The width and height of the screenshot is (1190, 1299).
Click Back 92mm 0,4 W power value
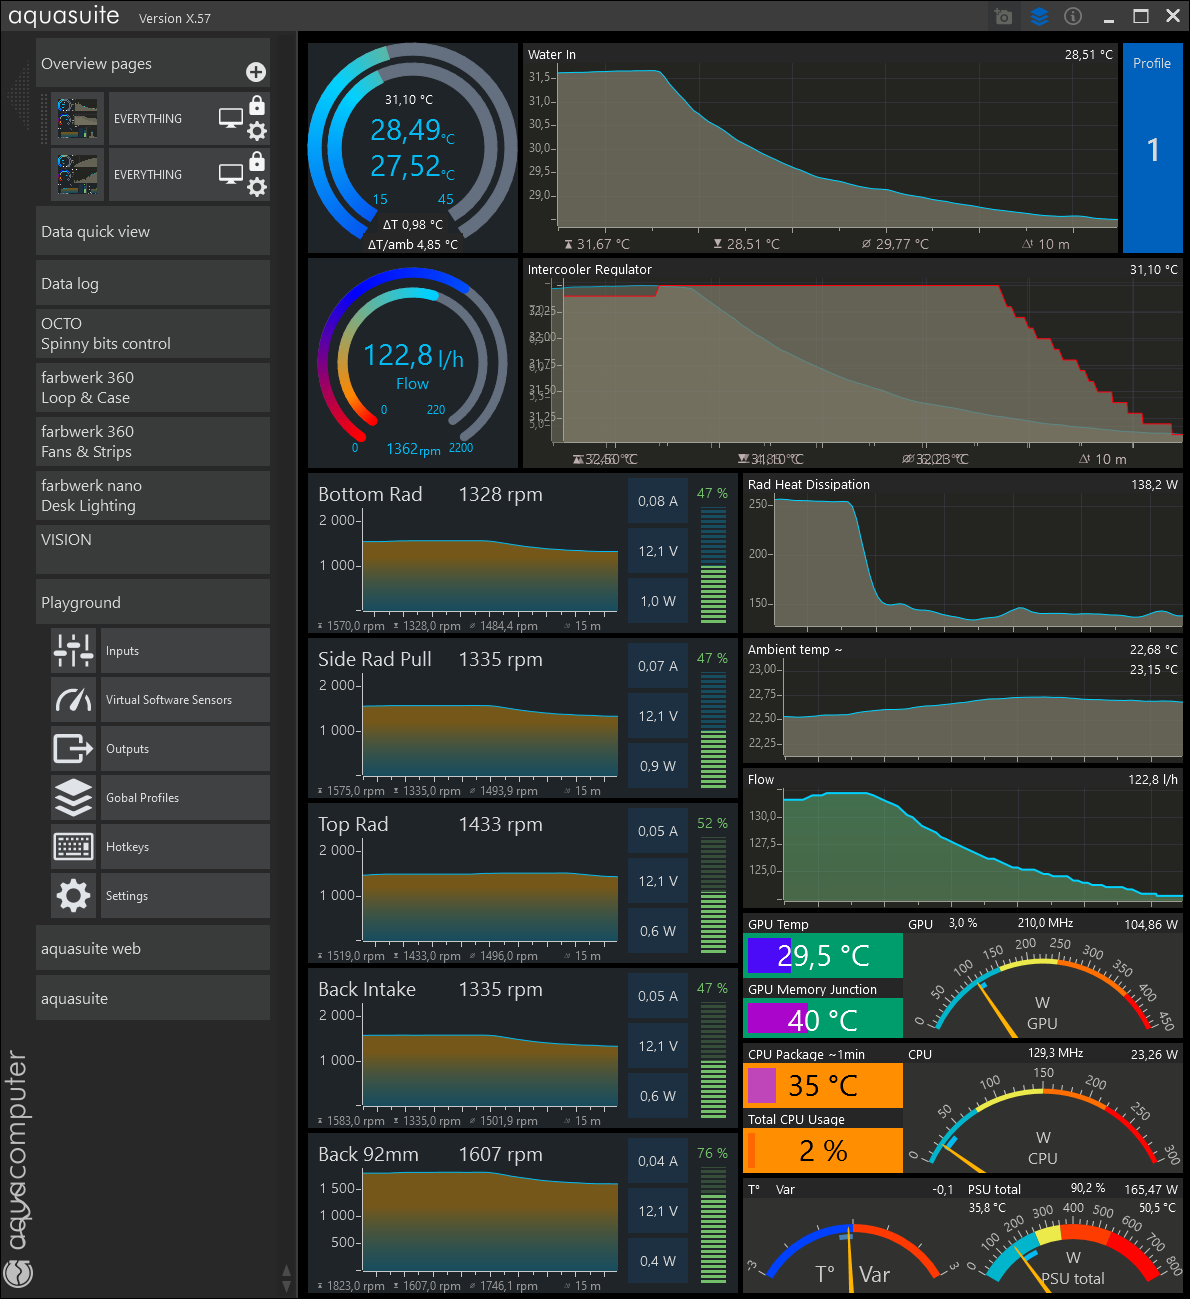coord(658,1261)
